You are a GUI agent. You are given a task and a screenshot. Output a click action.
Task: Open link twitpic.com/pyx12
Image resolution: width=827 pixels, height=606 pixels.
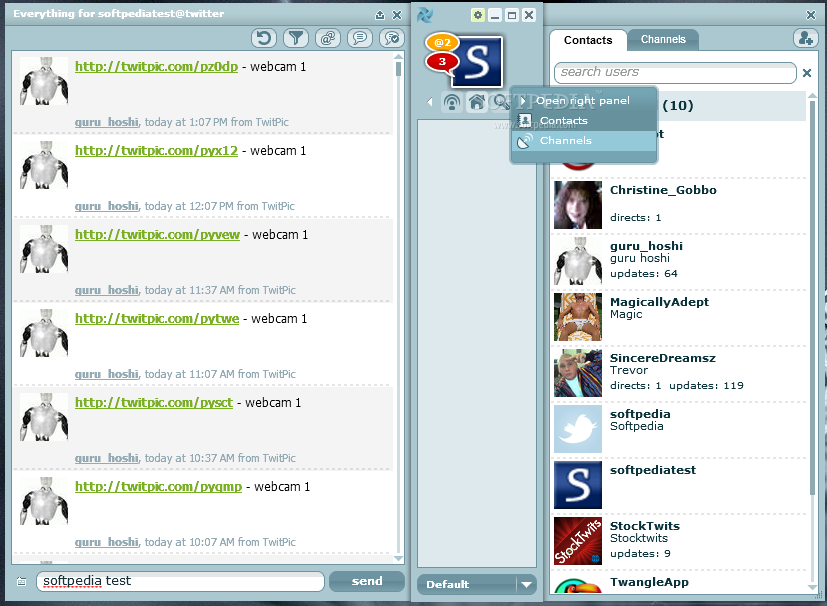(156, 150)
